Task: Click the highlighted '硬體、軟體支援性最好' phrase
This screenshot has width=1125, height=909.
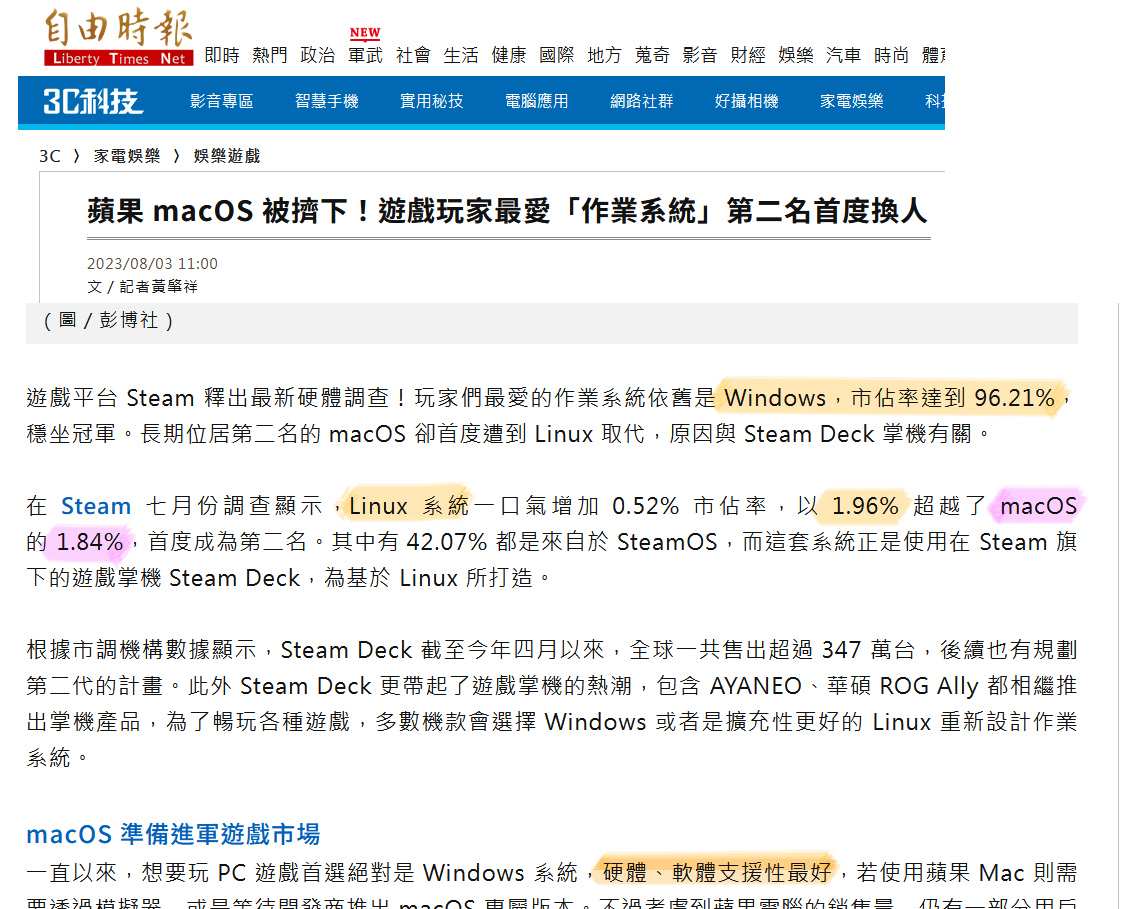Action: click(x=717, y=872)
